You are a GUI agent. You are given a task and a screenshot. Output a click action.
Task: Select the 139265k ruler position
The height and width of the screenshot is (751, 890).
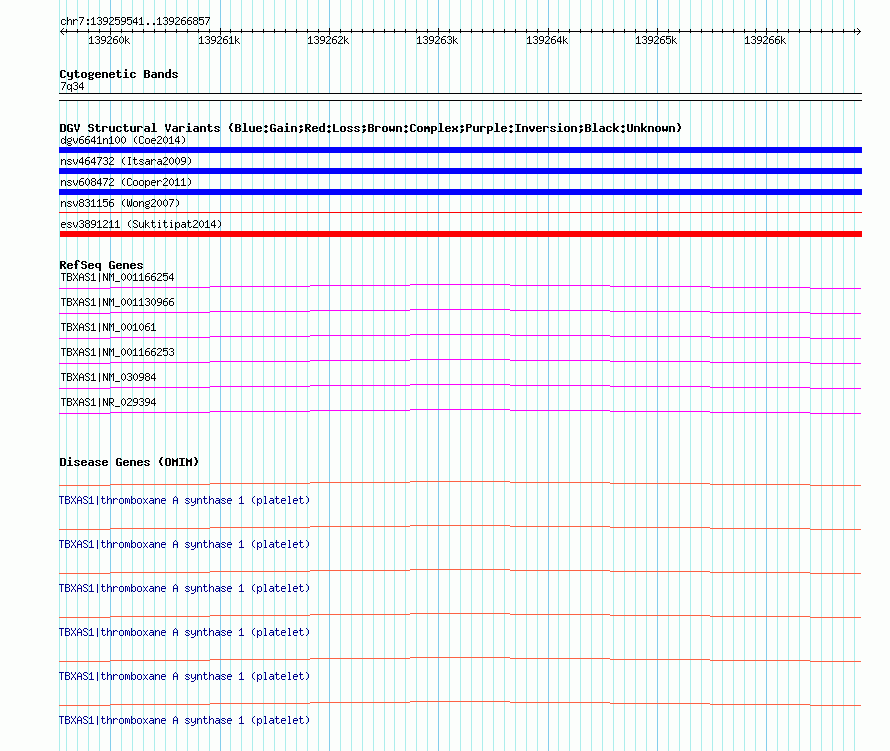[656, 40]
